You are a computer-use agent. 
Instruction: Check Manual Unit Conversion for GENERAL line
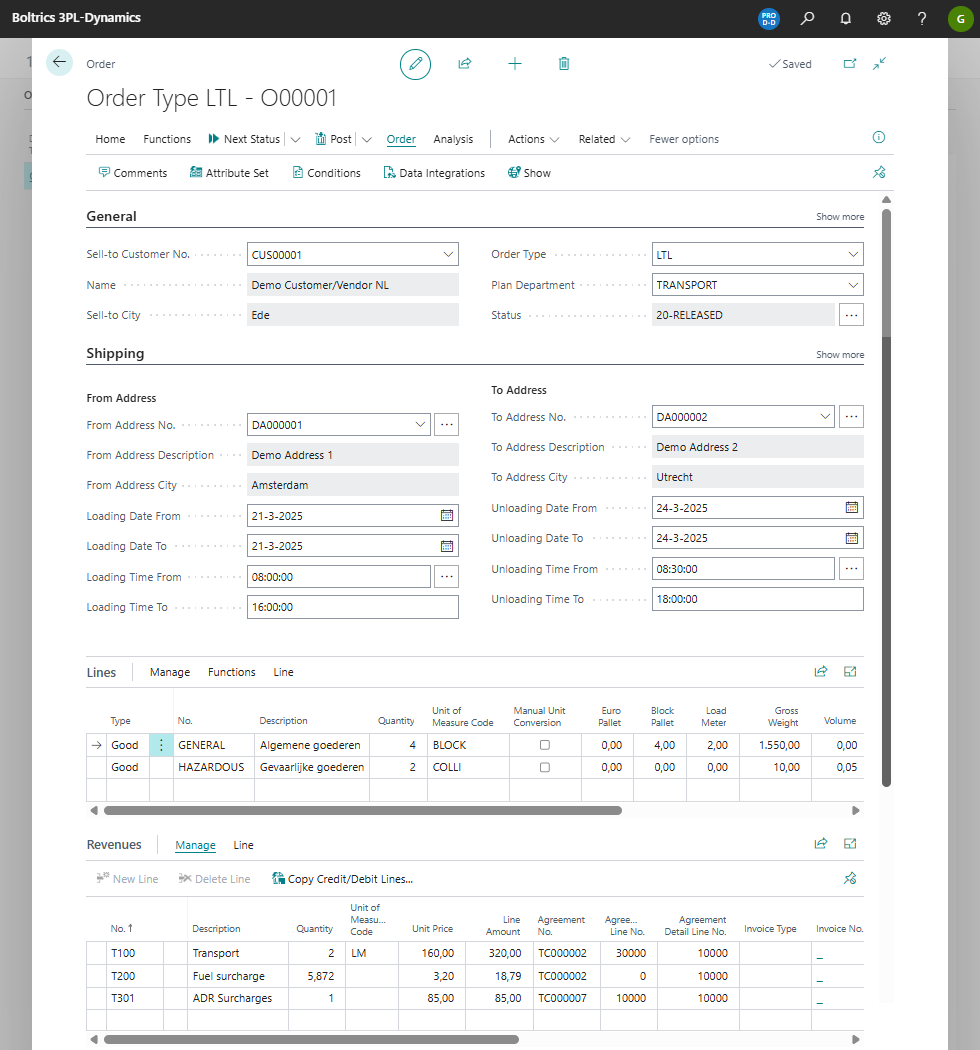(x=544, y=745)
